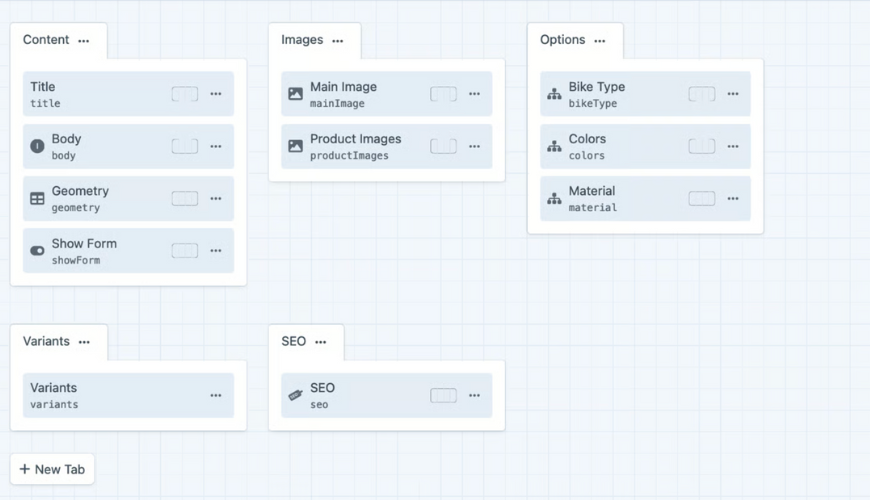Add a new tab with New Tab button
The image size is (870, 500).
pos(52,469)
